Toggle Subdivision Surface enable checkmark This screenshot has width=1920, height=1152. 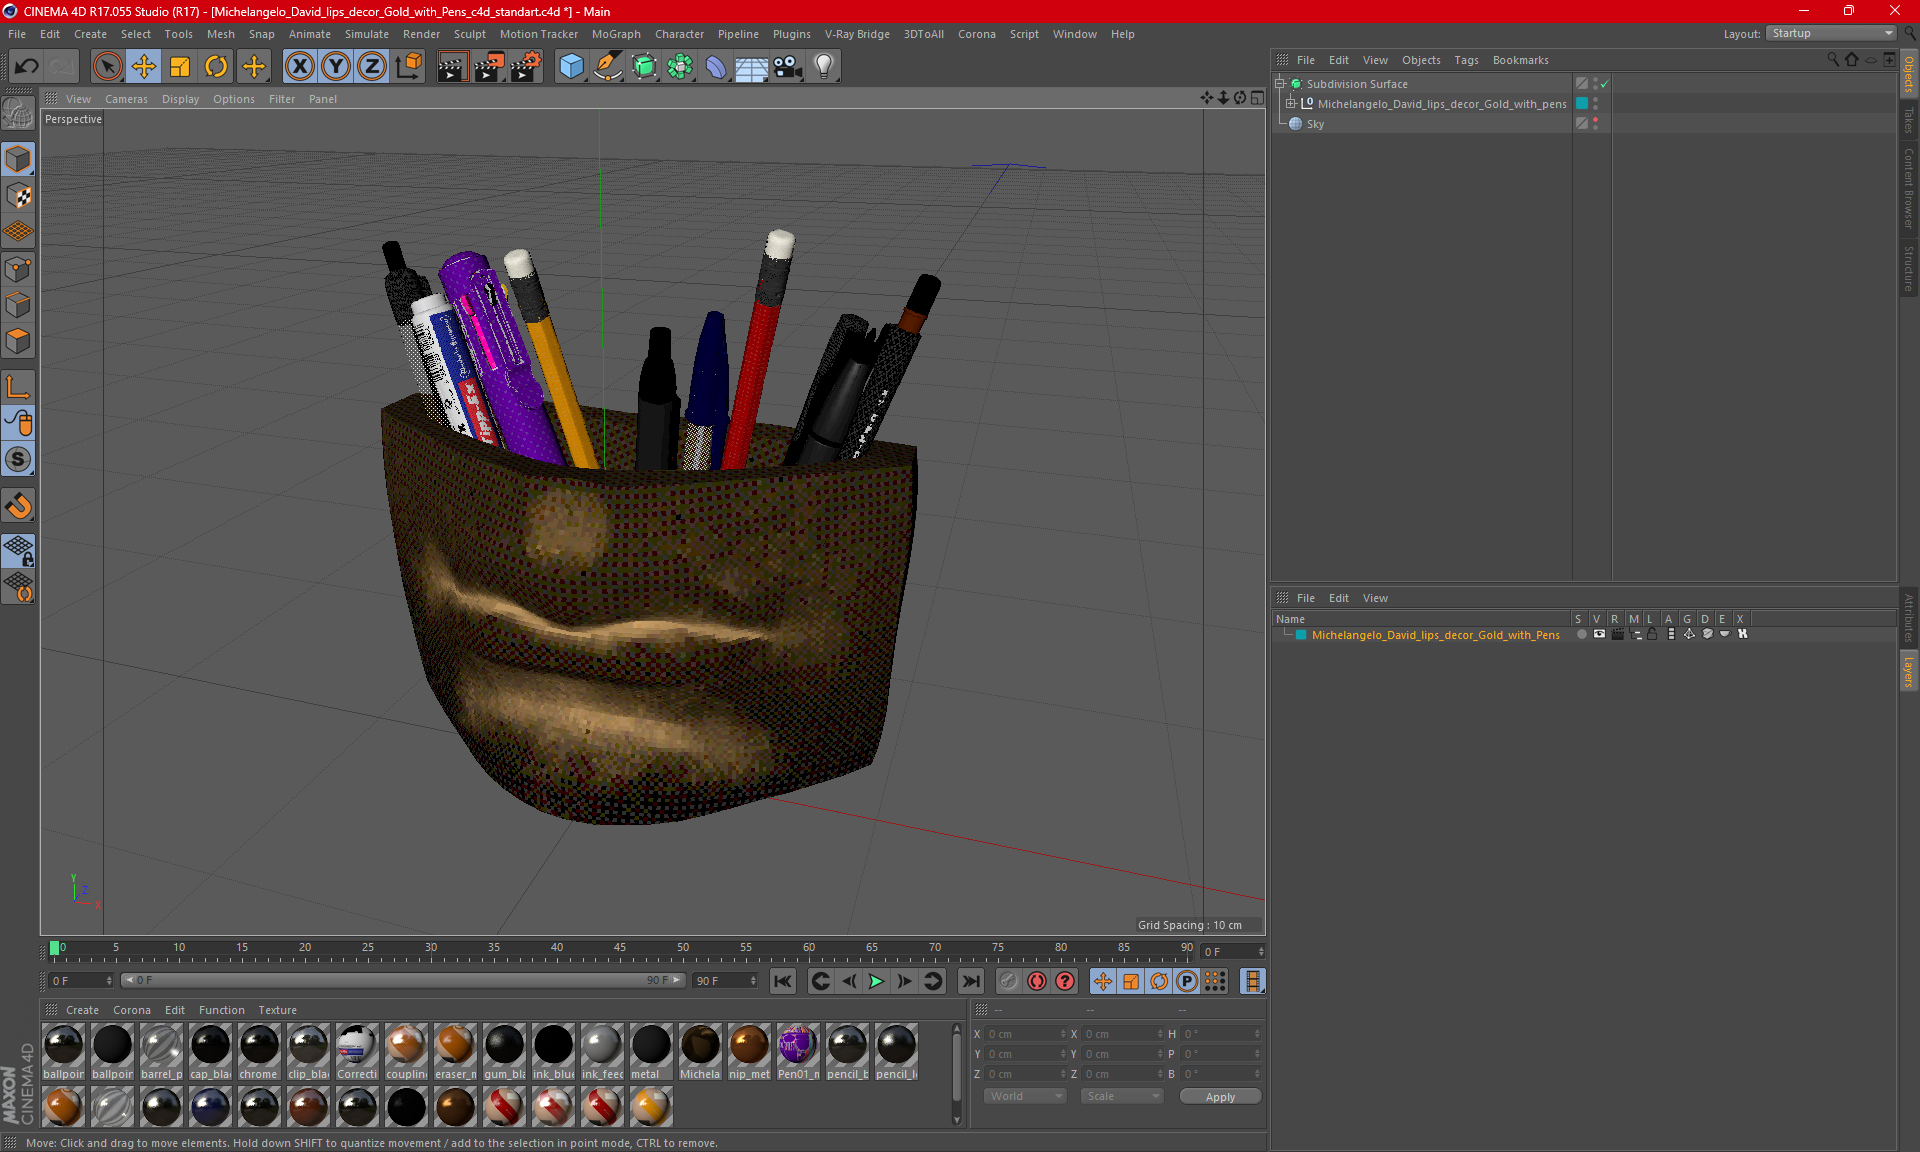pyautogui.click(x=1604, y=84)
